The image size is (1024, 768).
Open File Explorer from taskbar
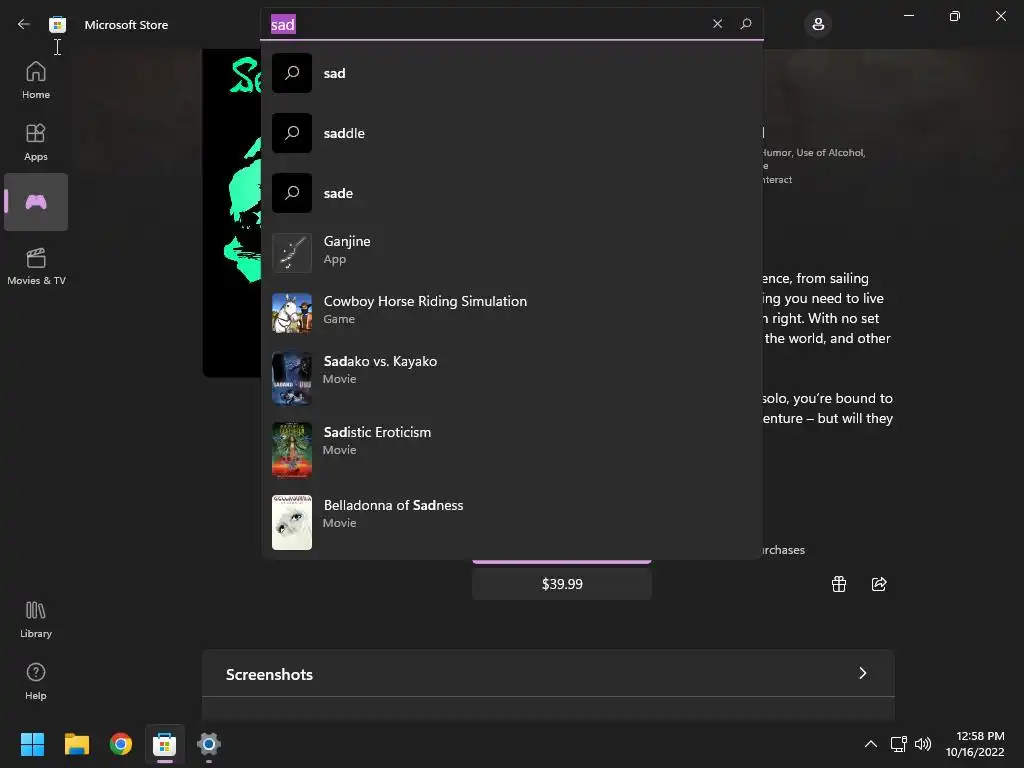click(x=76, y=744)
